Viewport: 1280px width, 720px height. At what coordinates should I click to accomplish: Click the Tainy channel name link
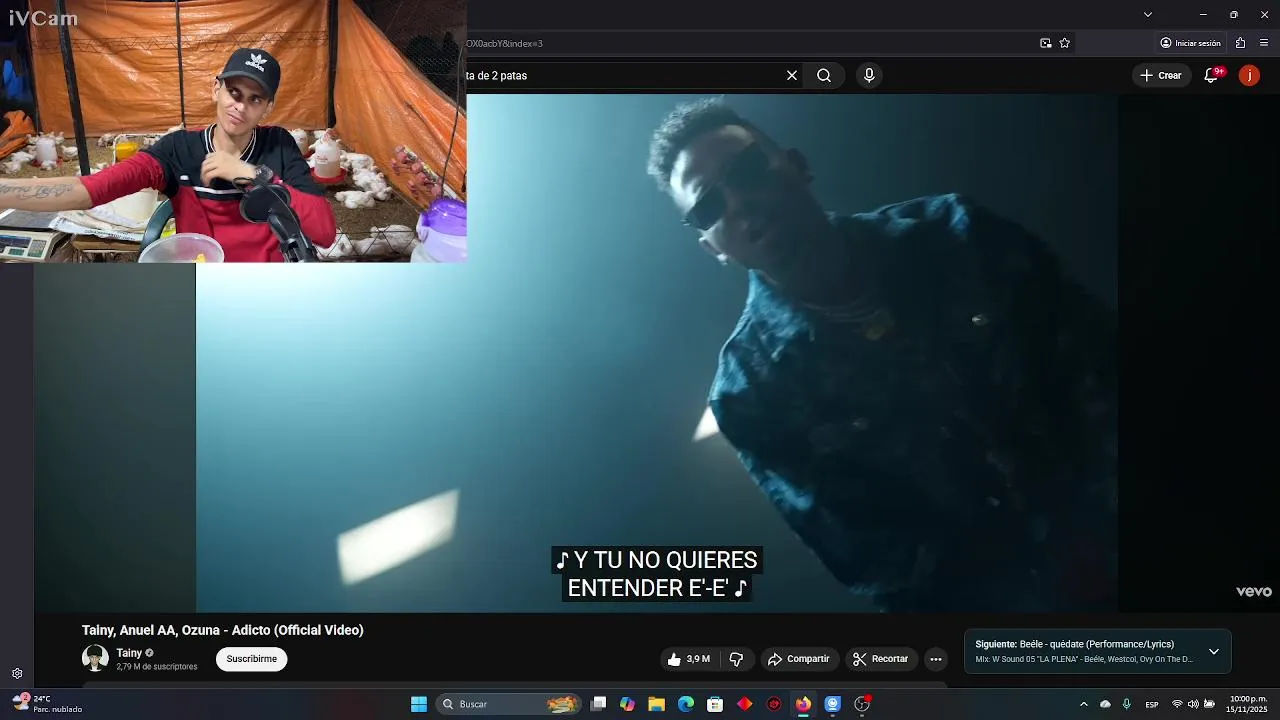129,653
